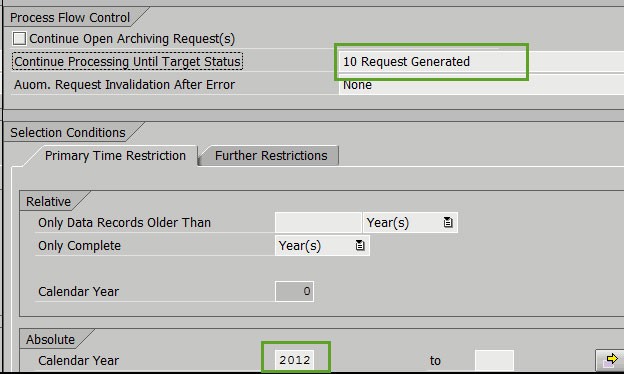This screenshot has height=374, width=624.
Task: Click the Only Data Records Older Than input field
Action: click(318, 222)
